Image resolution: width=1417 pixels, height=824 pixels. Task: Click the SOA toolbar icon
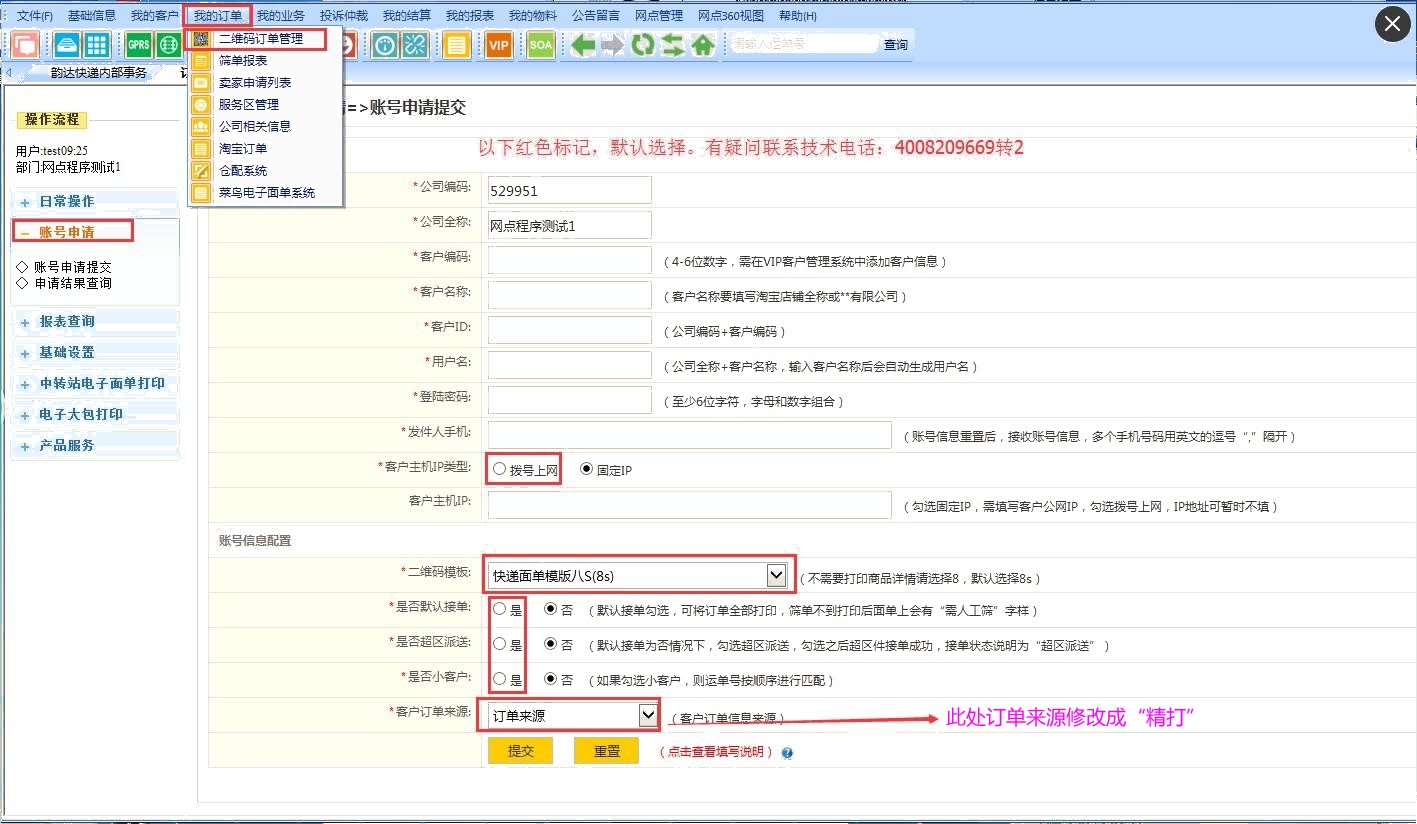coord(541,45)
